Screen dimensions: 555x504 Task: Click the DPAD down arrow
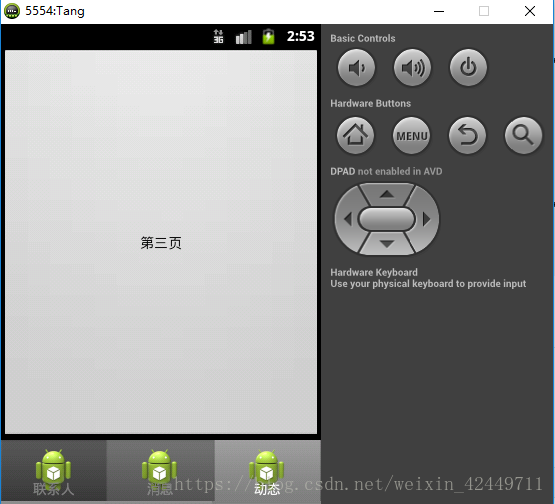pyautogui.click(x=387, y=244)
